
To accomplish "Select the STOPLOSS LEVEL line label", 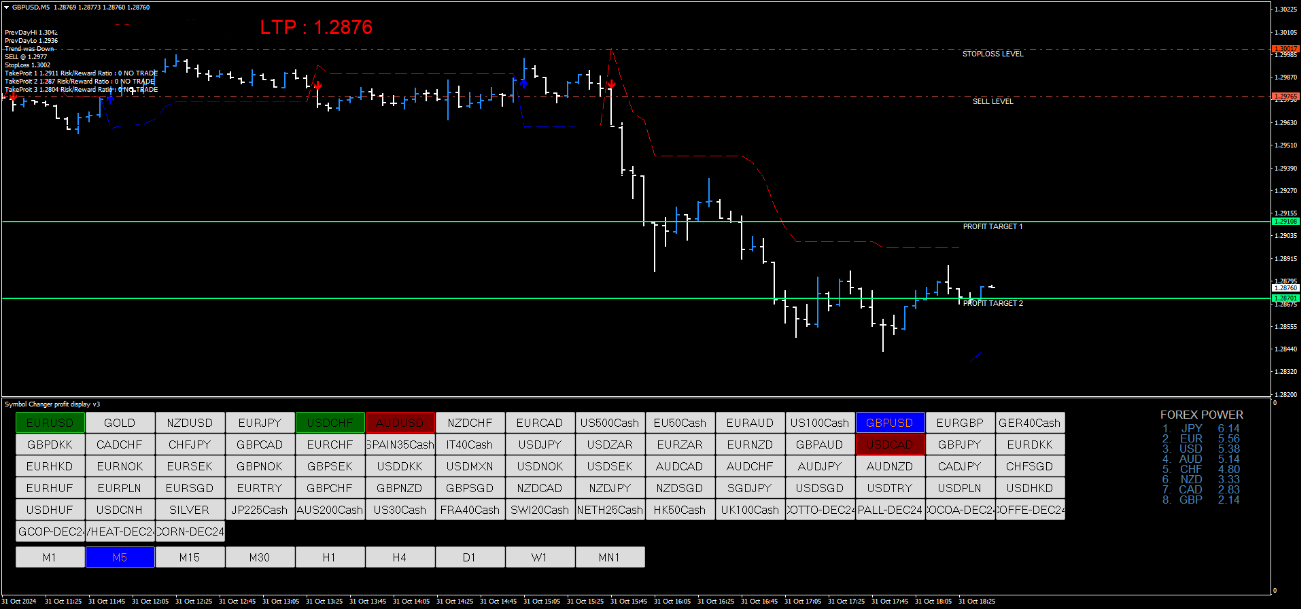I will [992, 54].
